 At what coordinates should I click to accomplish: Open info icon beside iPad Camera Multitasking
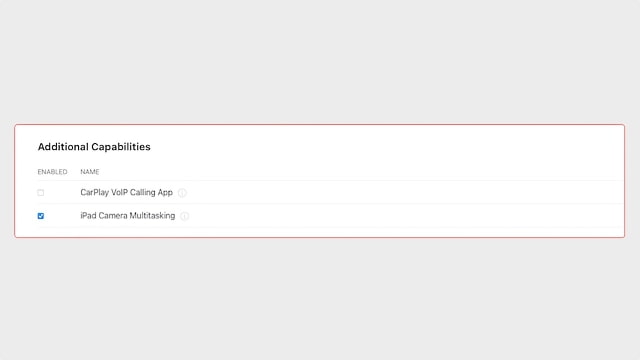pyautogui.click(x=184, y=216)
